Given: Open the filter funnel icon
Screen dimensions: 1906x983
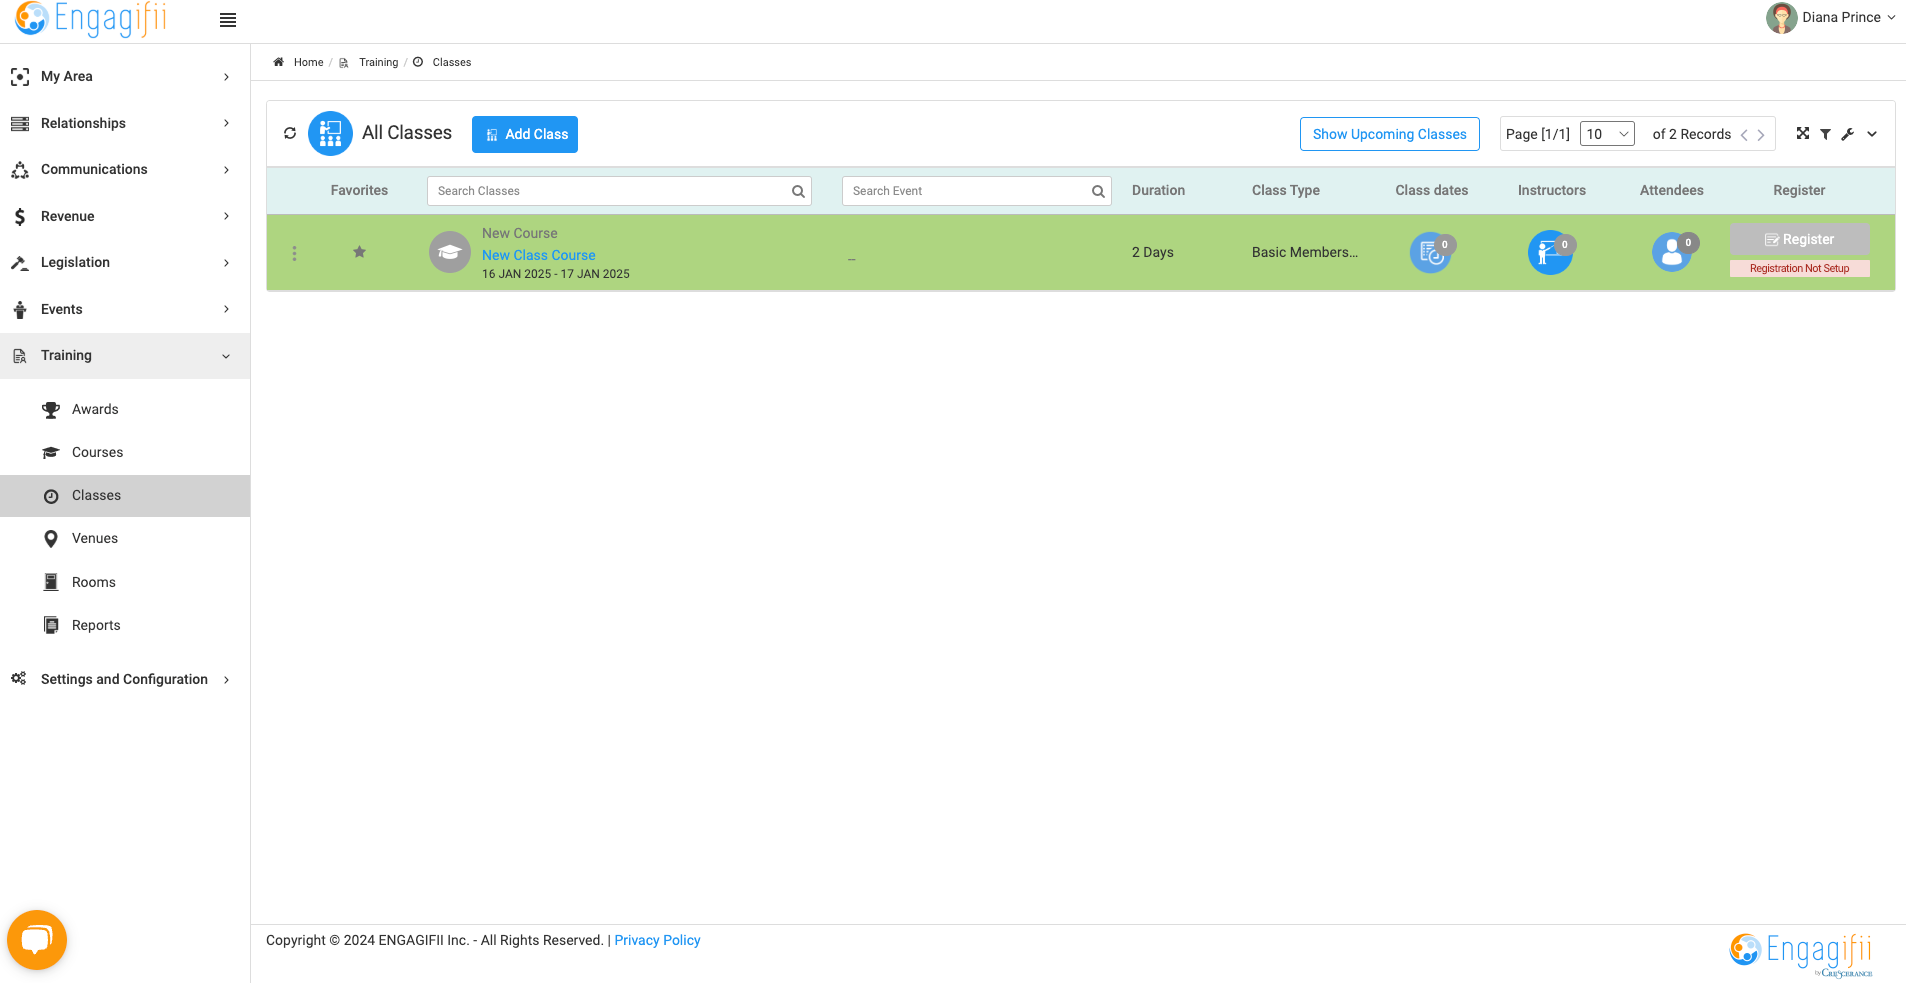Looking at the screenshot, I should [1825, 134].
